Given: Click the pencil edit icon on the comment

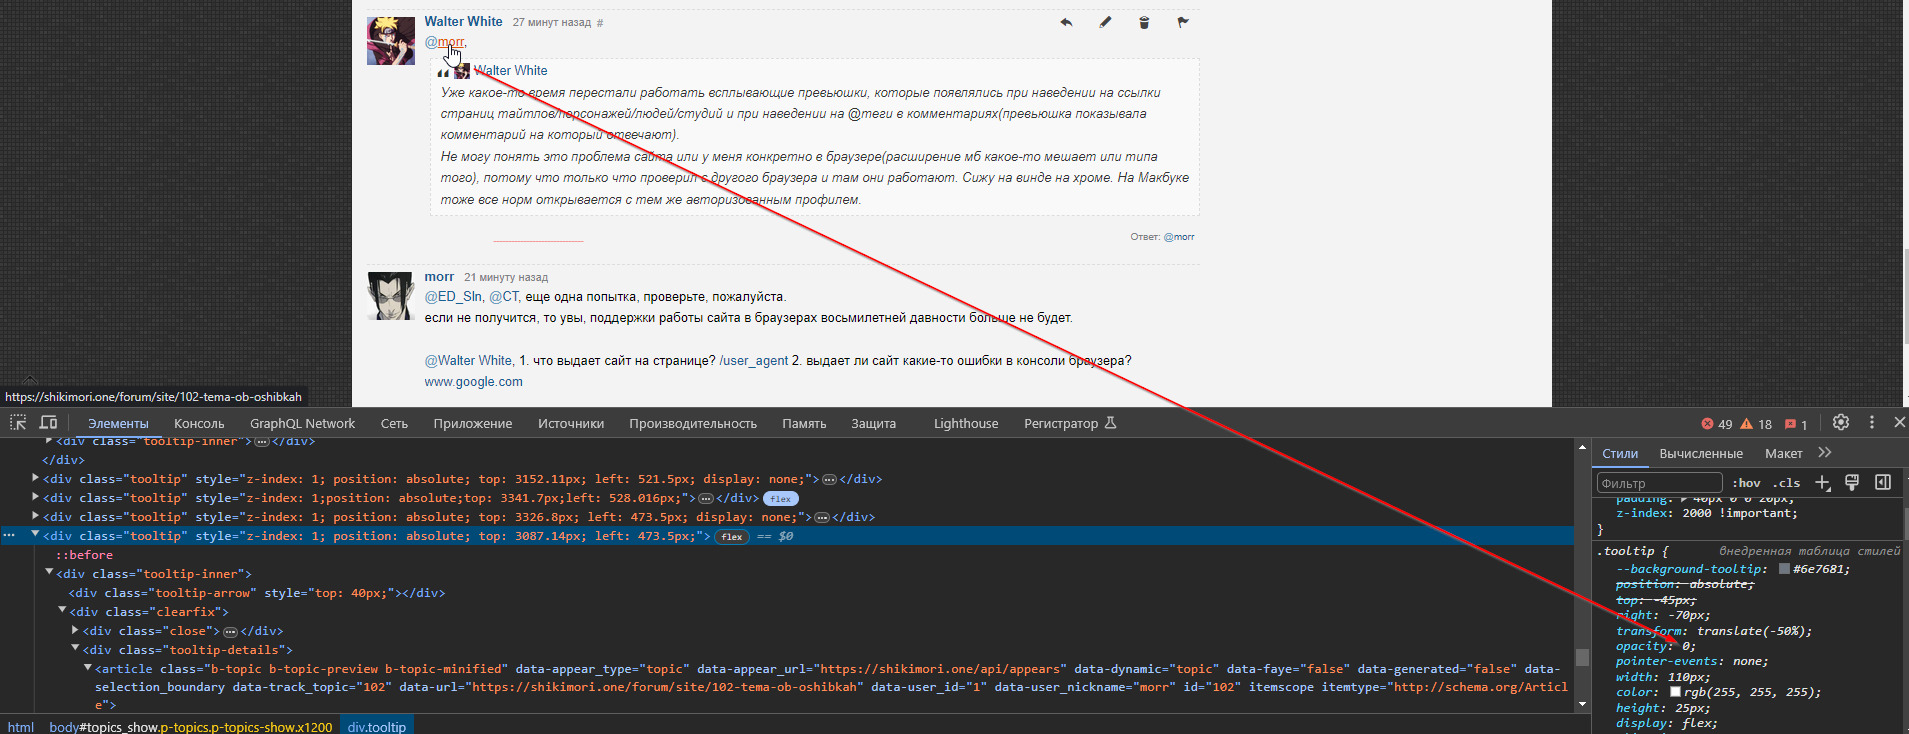Looking at the screenshot, I should (x=1105, y=22).
